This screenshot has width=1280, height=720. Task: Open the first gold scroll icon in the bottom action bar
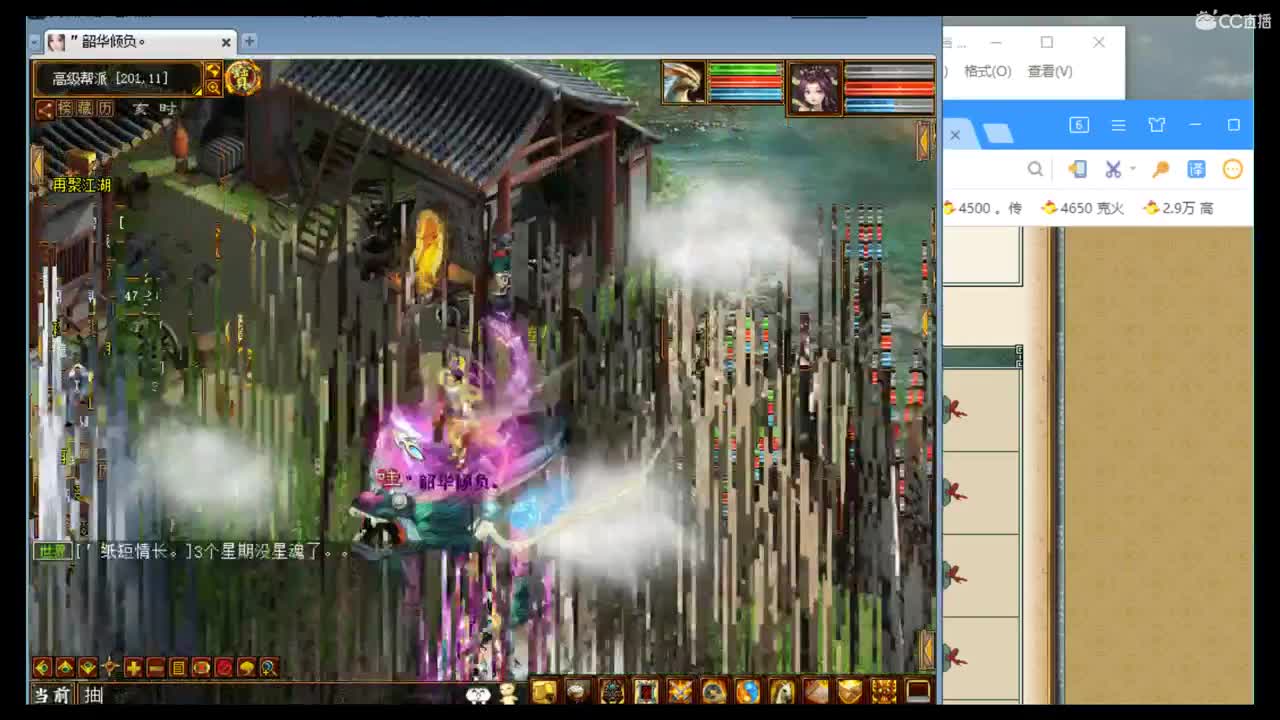(x=544, y=691)
